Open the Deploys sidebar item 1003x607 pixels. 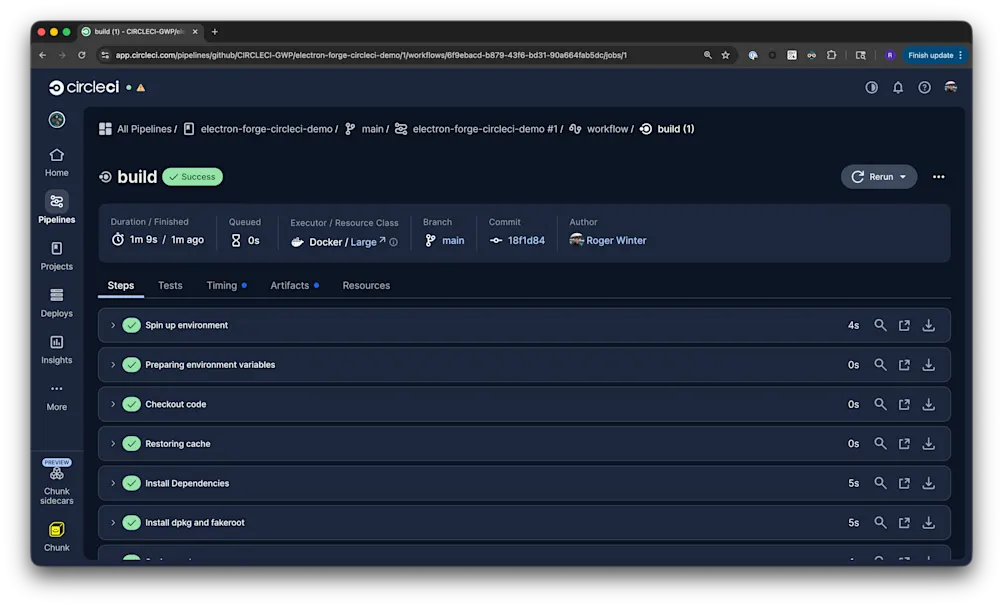[x=56, y=303]
